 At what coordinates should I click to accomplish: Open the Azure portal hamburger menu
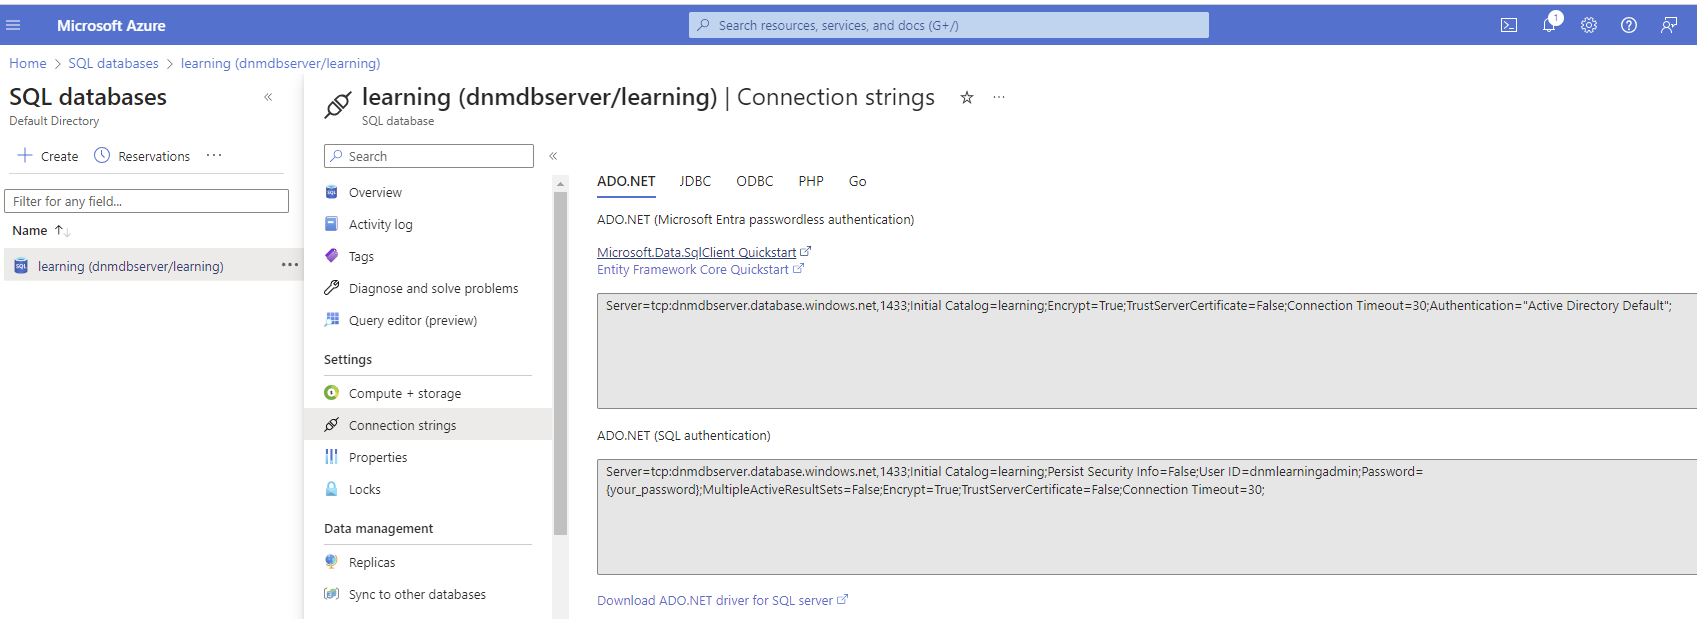tap(13, 25)
